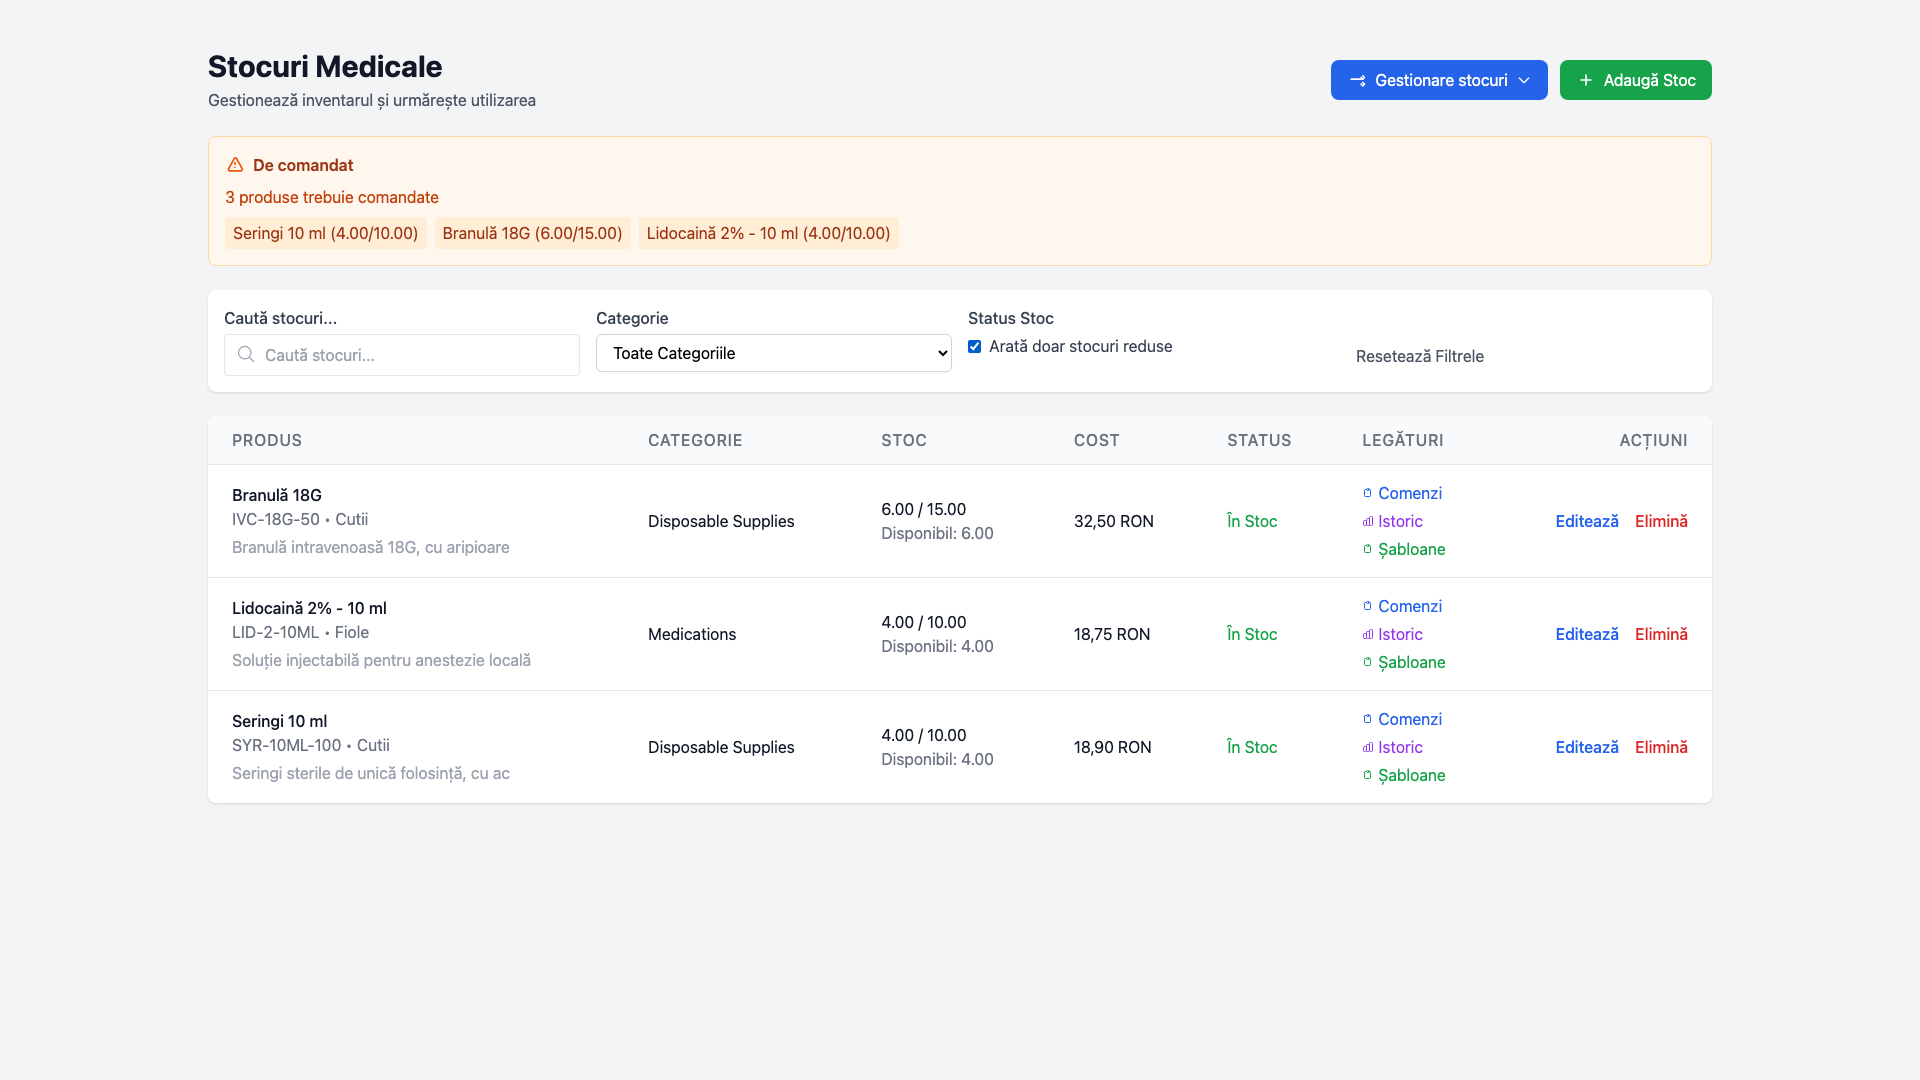
Task: Click the arrows icon on Gestionare stocuri
Action: tap(1357, 80)
